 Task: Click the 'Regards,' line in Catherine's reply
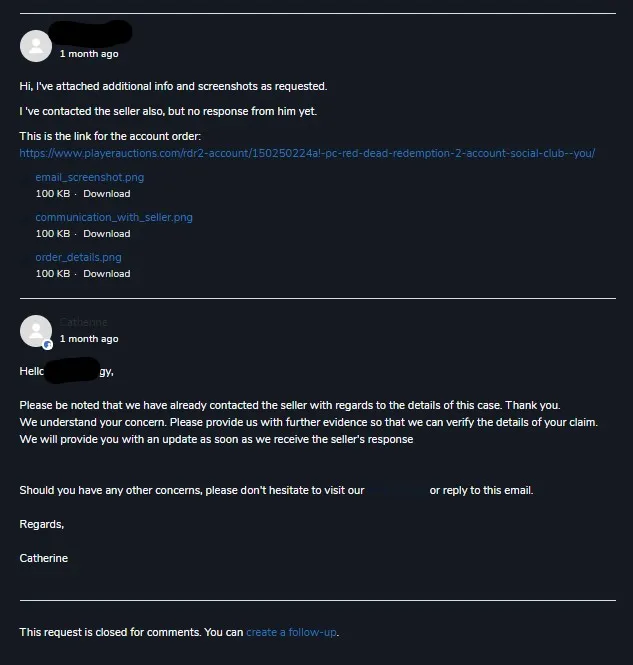[x=42, y=524]
